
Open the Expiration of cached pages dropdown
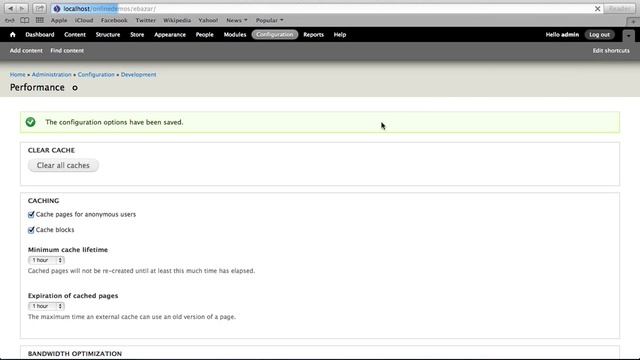click(46, 306)
